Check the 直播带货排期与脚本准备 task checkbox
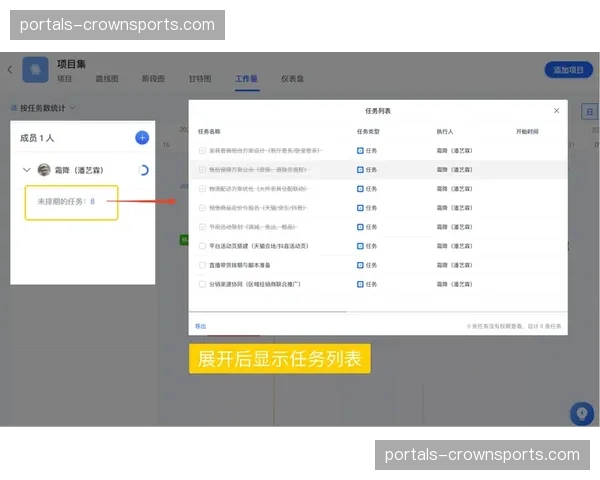Viewport: 600px width, 480px height. [x=202, y=265]
